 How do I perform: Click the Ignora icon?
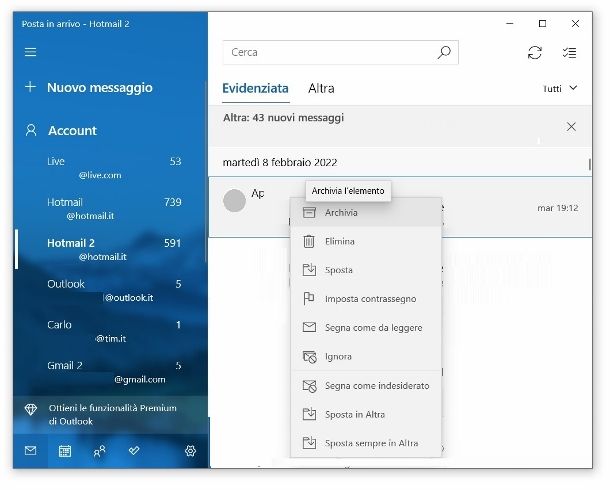[310, 357]
